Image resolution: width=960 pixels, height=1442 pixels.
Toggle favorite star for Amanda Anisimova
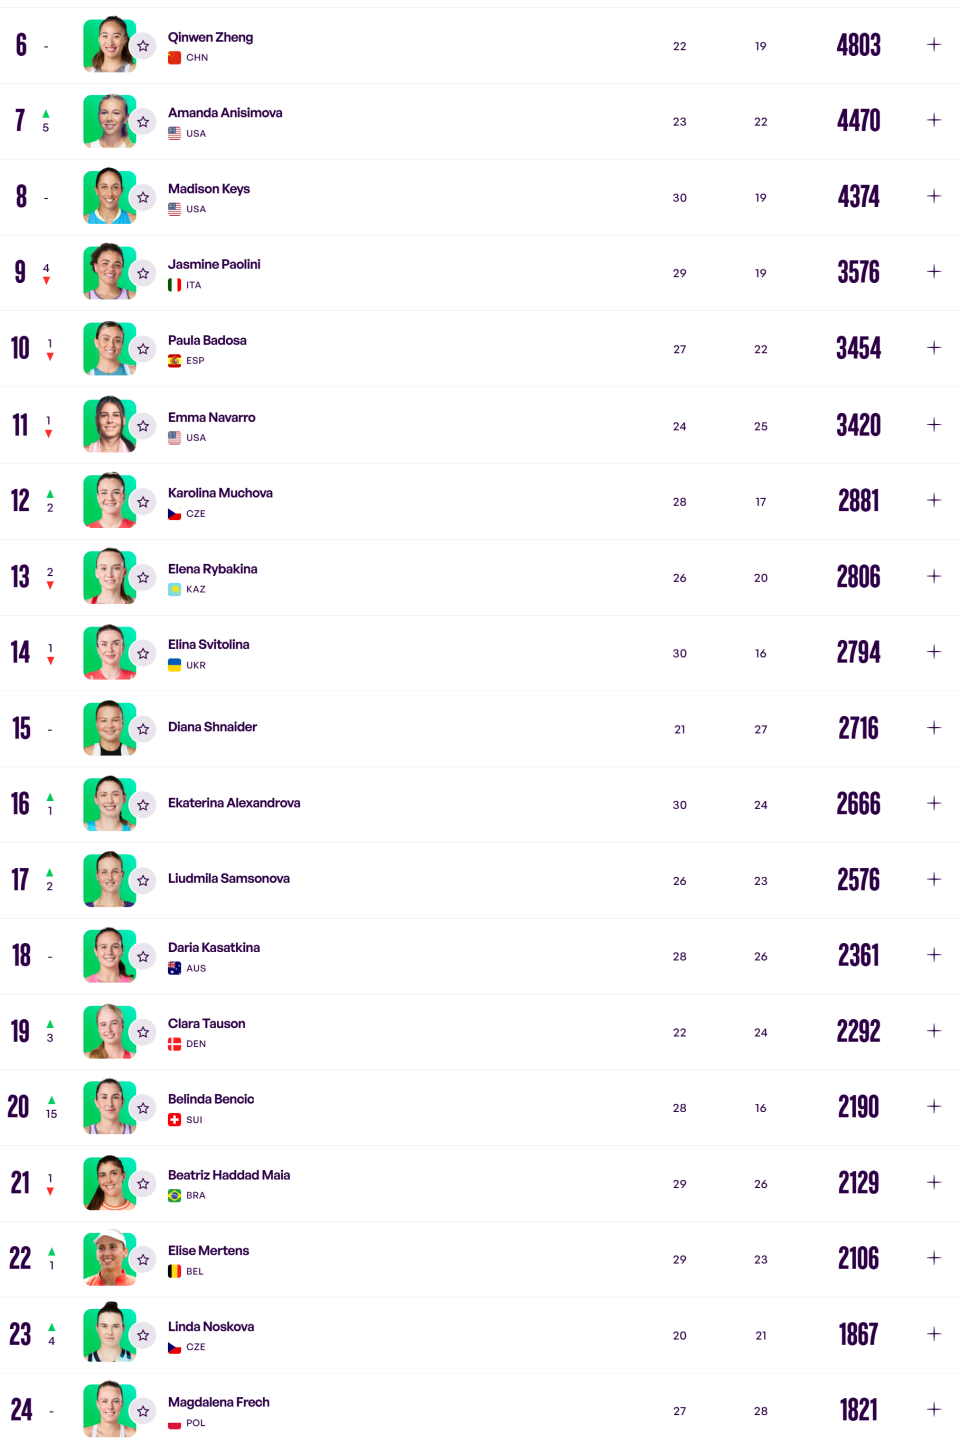point(143,122)
